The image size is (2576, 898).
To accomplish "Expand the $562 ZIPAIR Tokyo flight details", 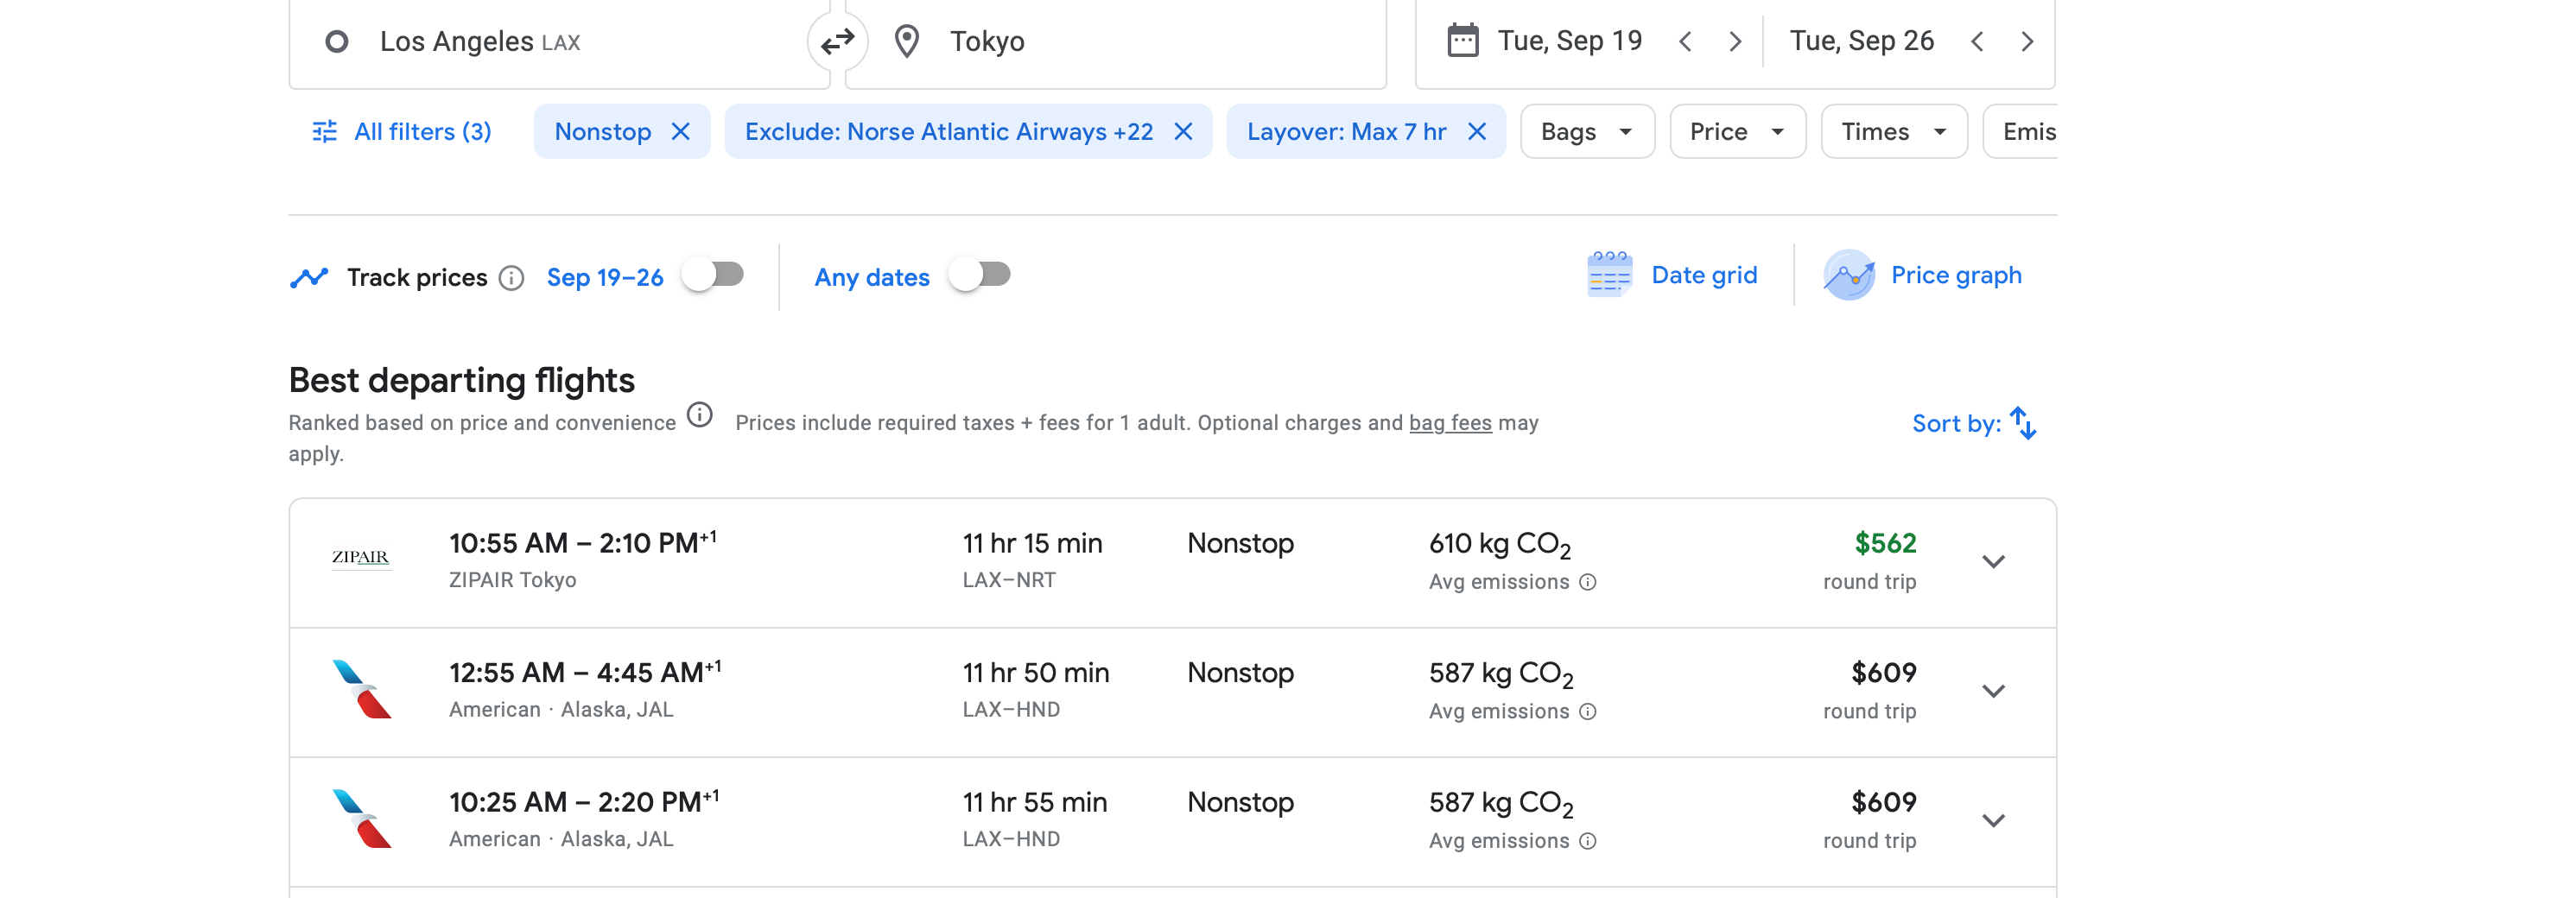I will (1993, 562).
